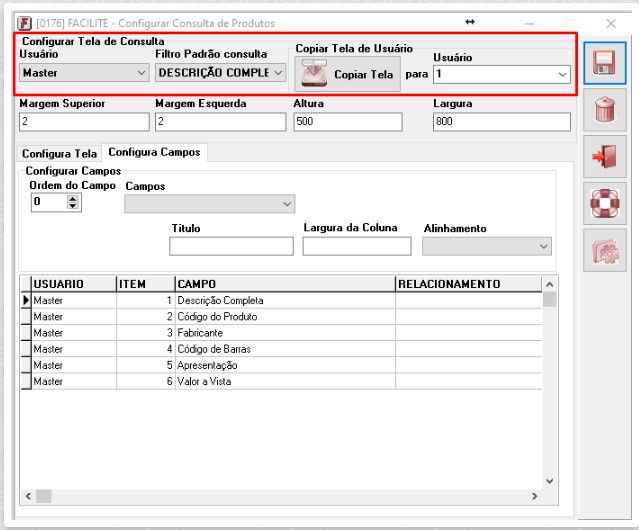Click the item number 3 cell
This screenshot has width=639, height=530.
146,333
